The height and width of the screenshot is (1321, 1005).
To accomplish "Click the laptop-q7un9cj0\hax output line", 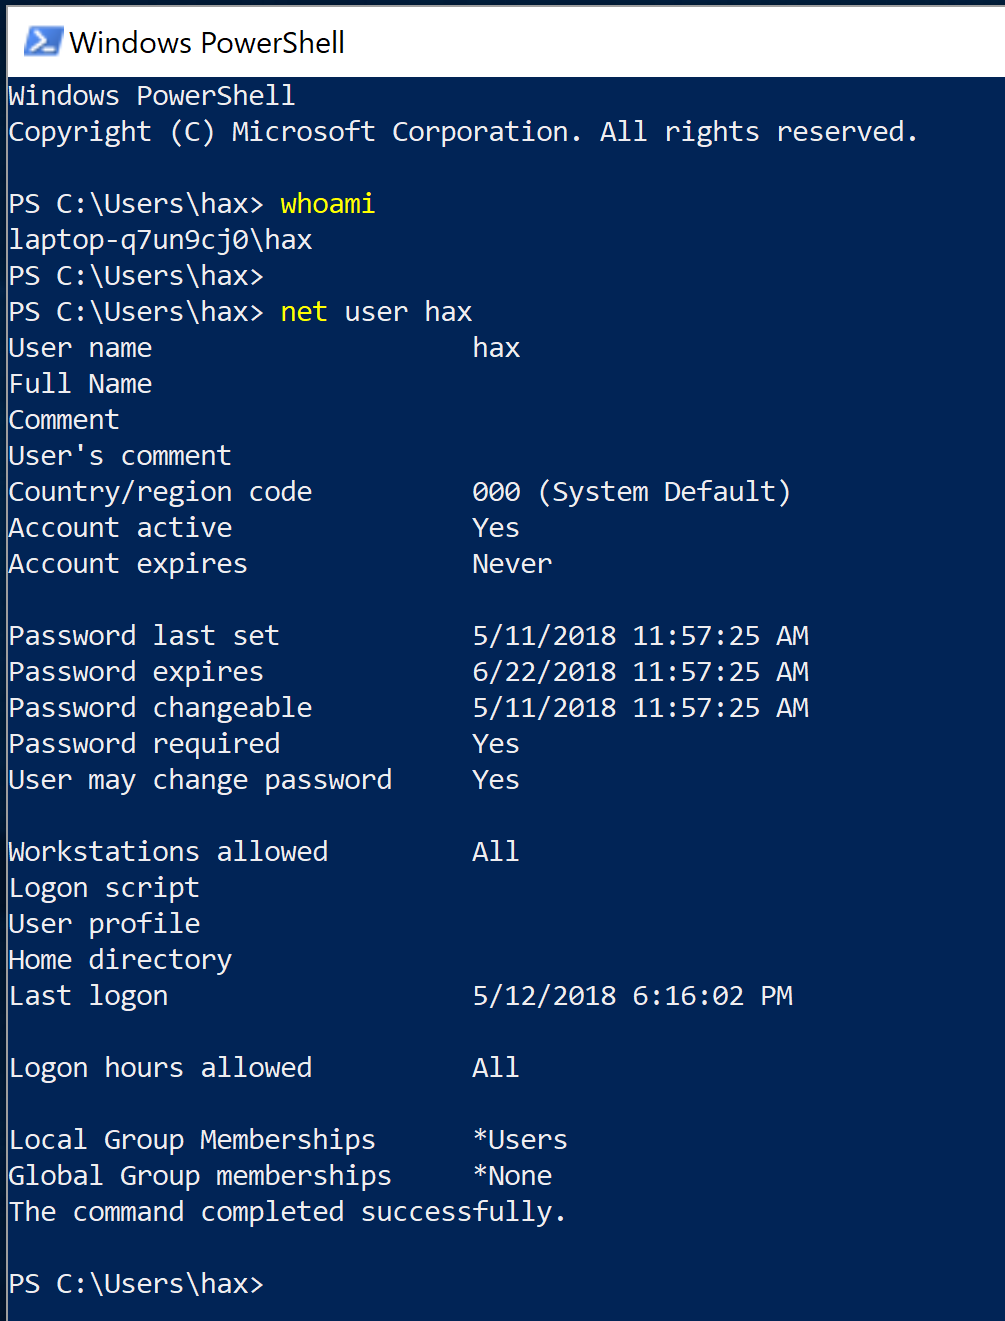I will (x=161, y=240).
